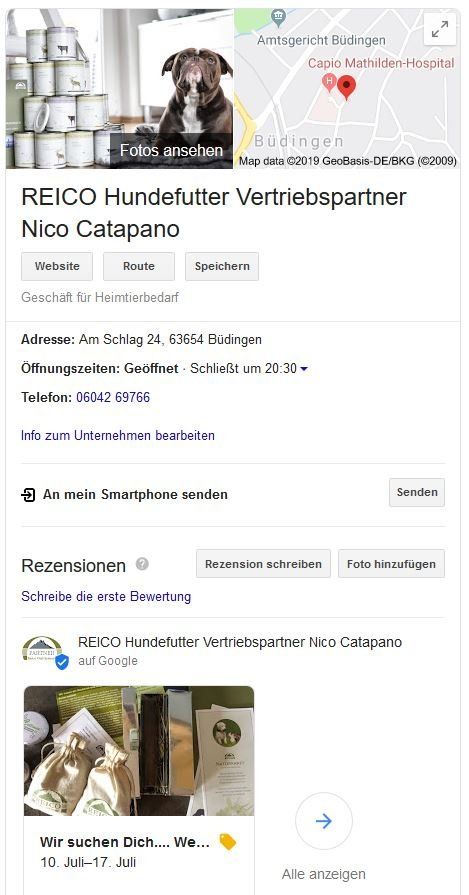Image resolution: width=469 pixels, height=895 pixels.
Task: Expand the map with the fullscreen arrows icon
Action: click(x=440, y=29)
